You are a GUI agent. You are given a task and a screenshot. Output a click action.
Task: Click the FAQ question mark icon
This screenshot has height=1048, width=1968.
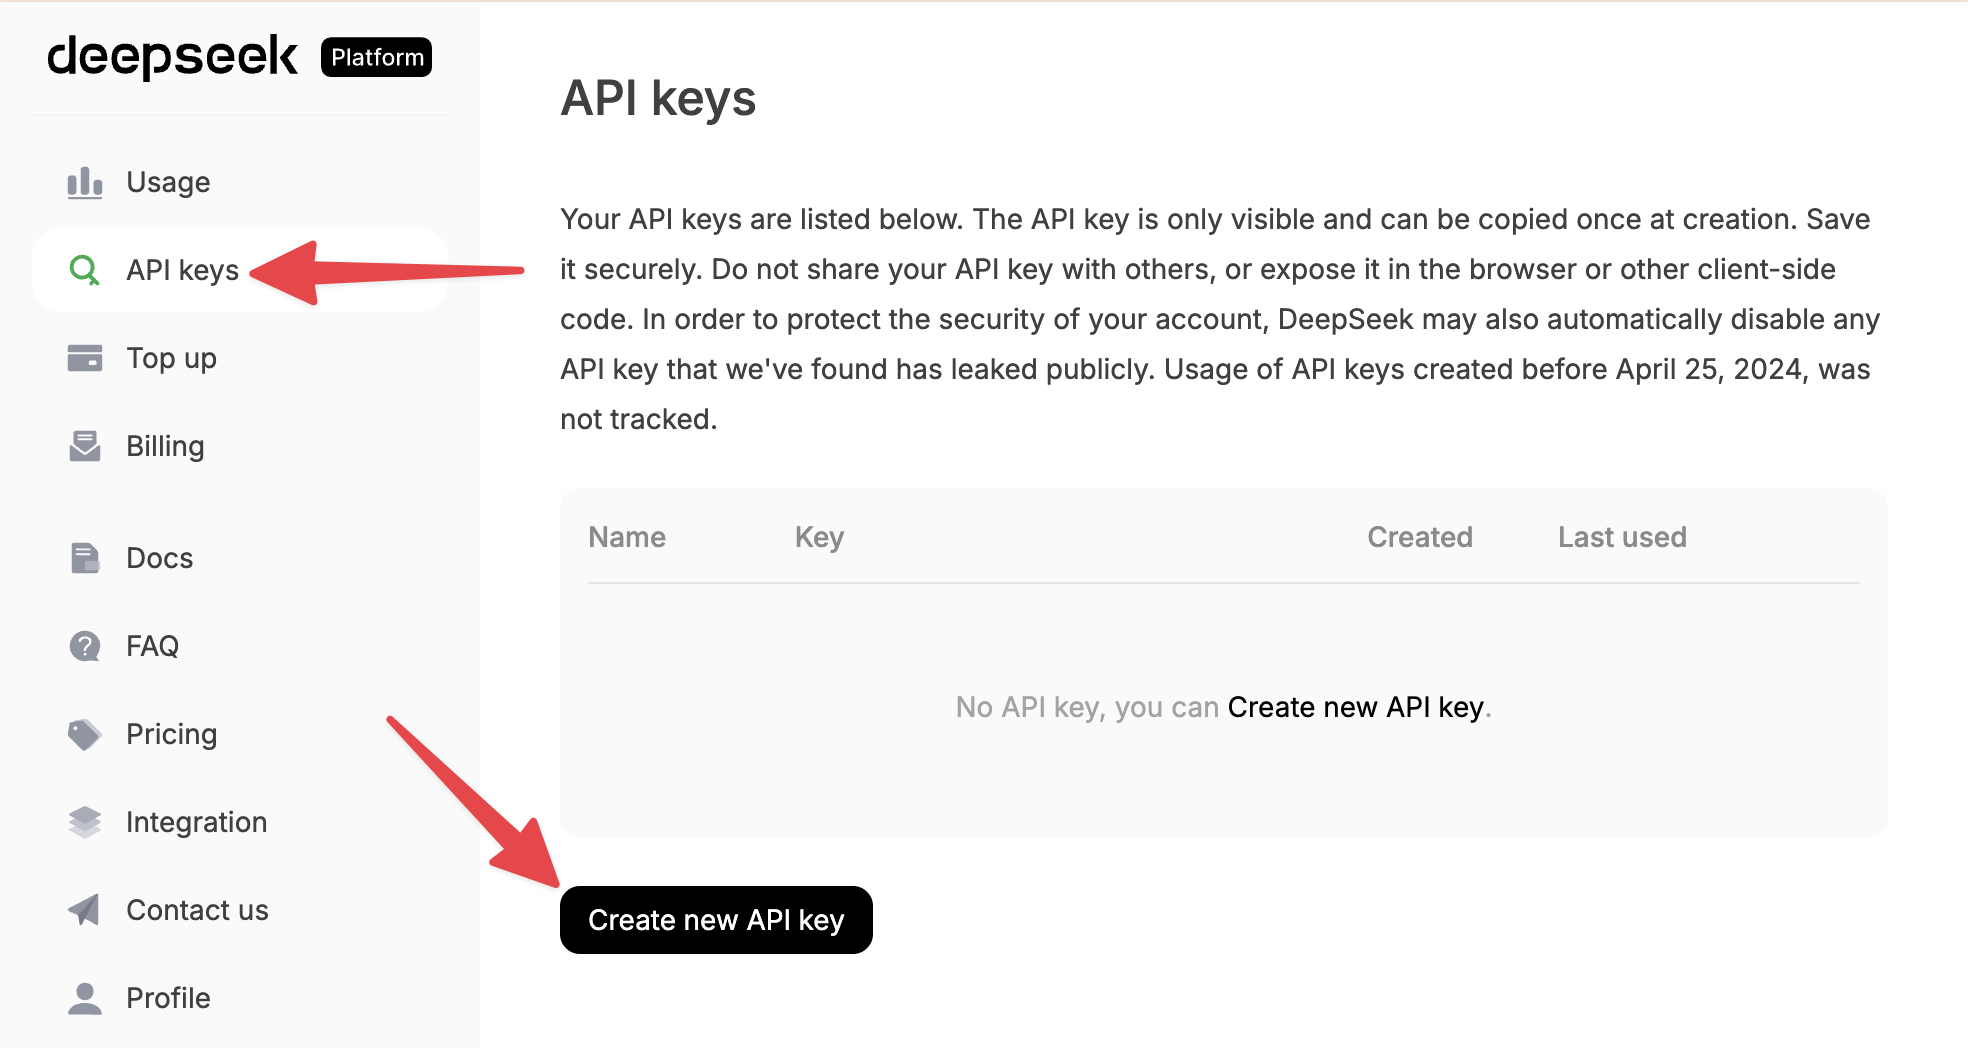coord(85,646)
